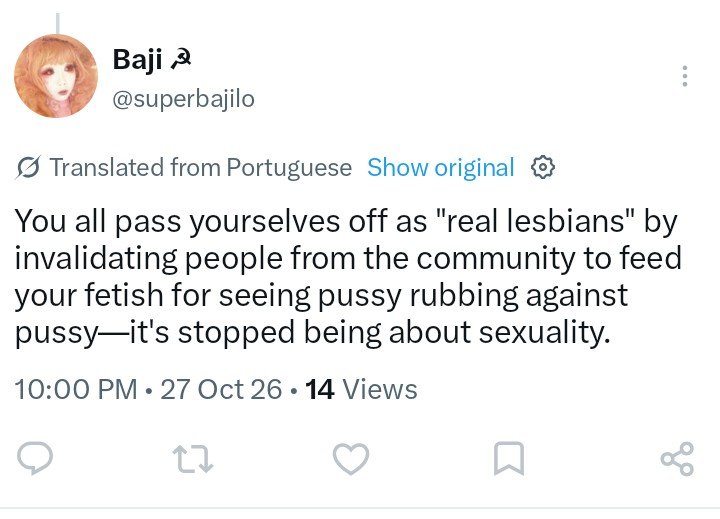Open the three-dot more options menu

pyautogui.click(x=685, y=76)
